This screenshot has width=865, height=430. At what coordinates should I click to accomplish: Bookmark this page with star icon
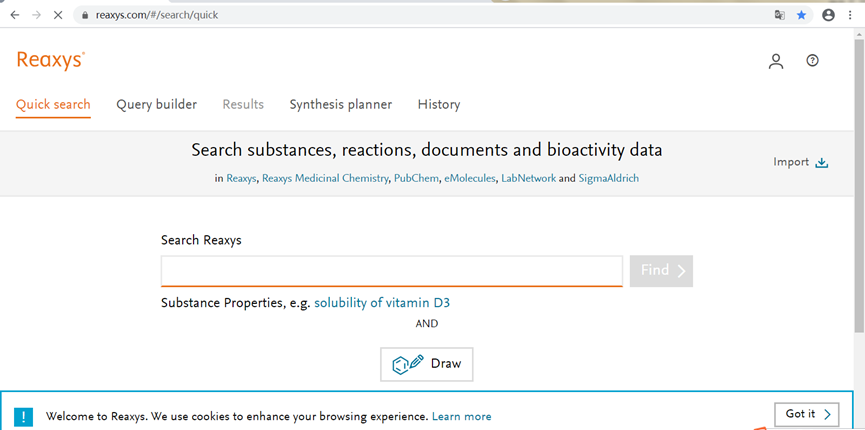[x=801, y=15]
